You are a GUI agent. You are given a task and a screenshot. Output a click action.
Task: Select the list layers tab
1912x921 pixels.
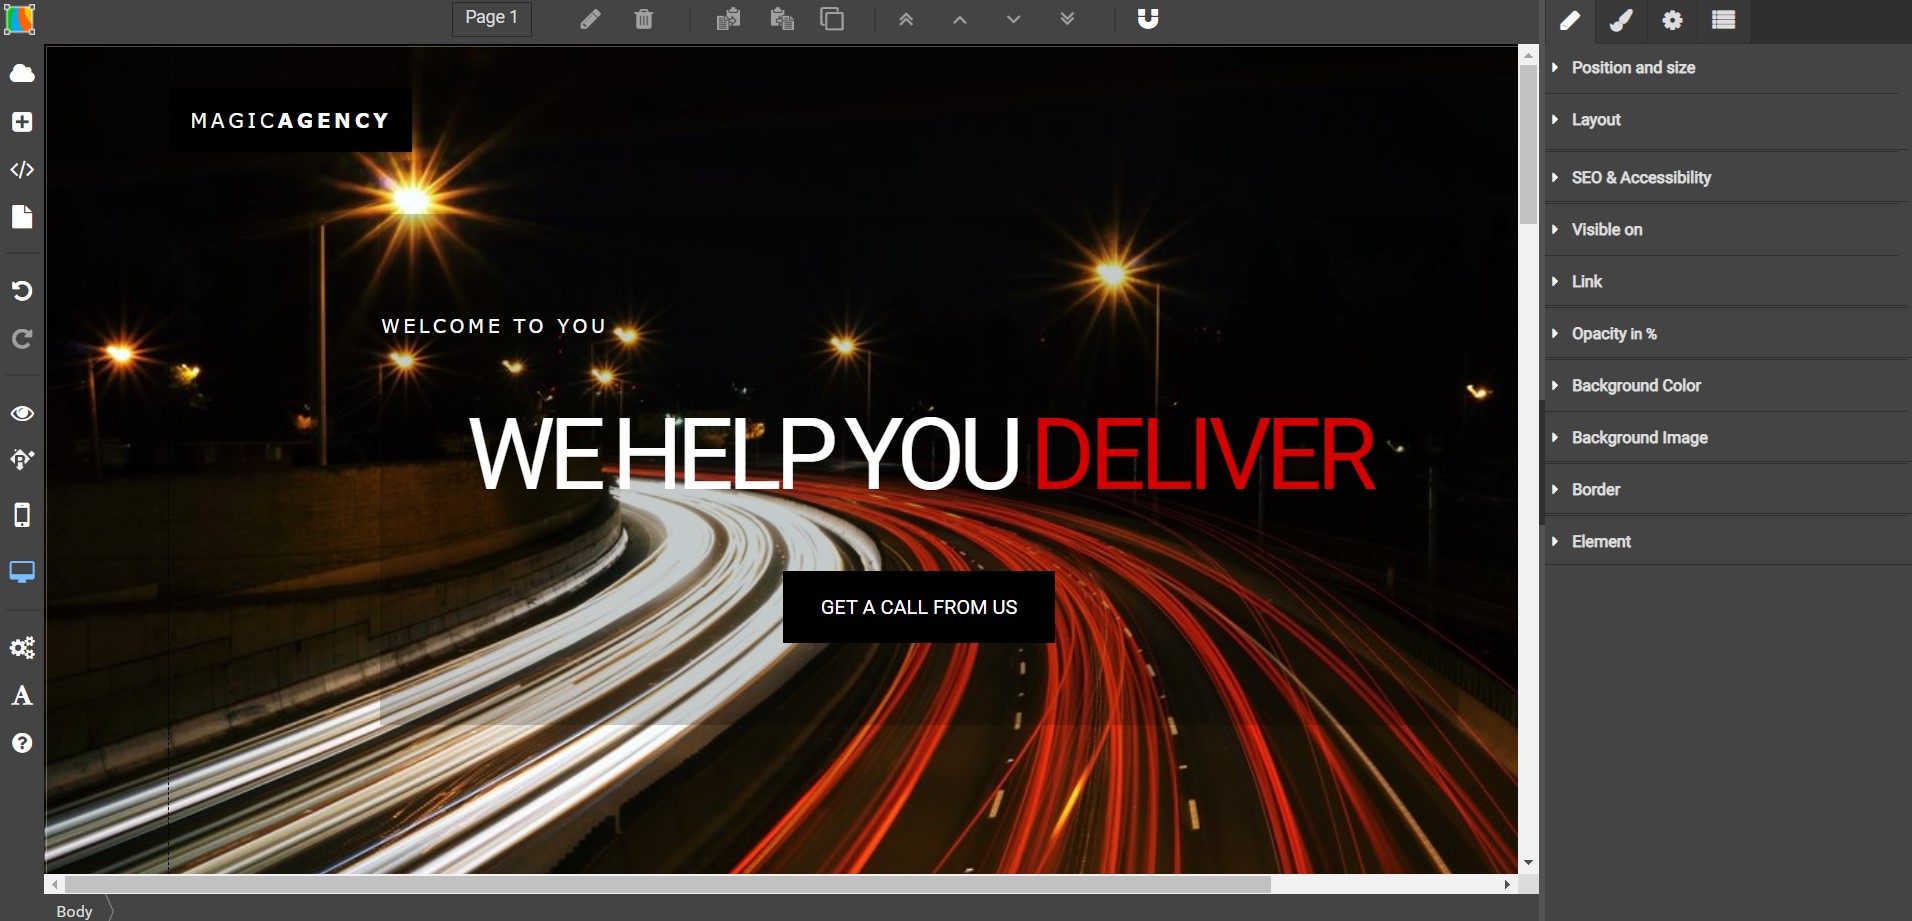[1723, 21]
